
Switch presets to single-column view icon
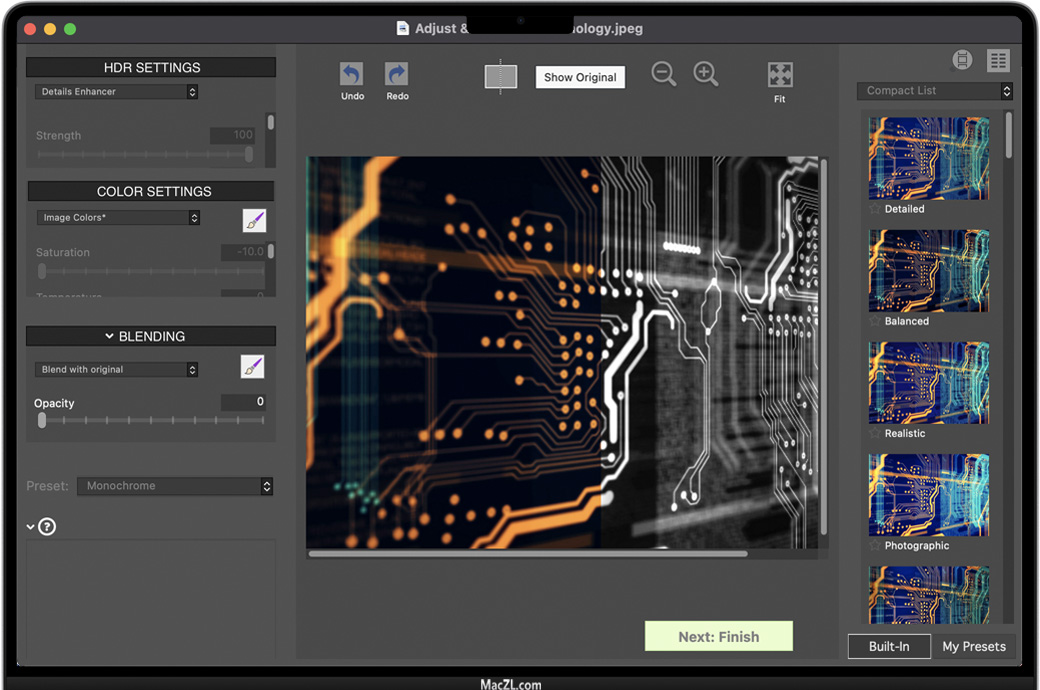[962, 60]
